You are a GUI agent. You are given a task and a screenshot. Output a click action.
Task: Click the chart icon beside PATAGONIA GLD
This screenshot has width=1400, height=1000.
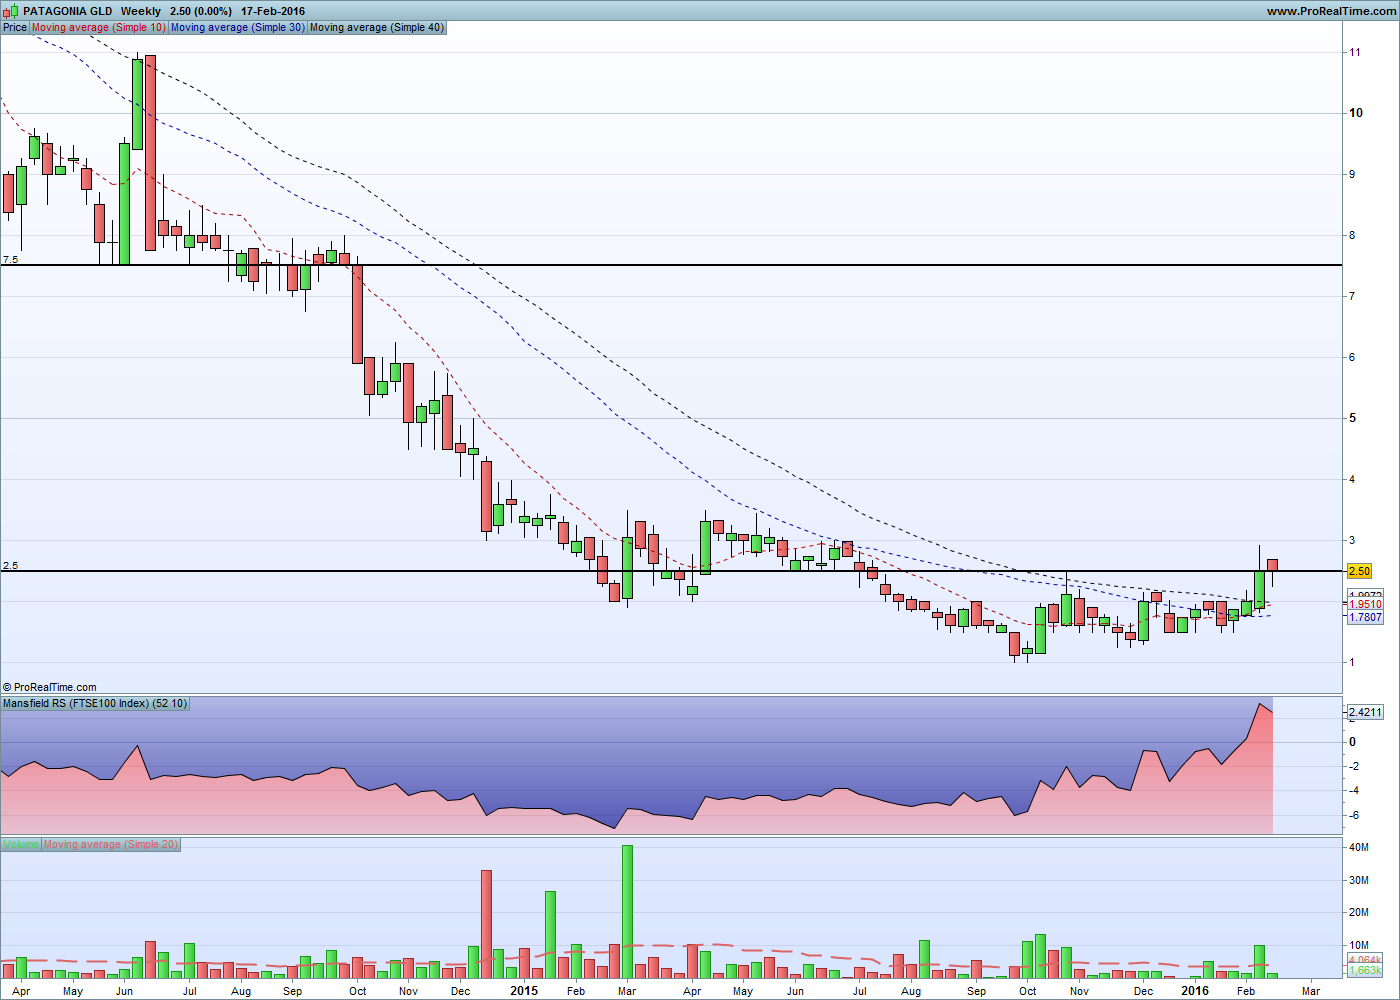(11, 11)
